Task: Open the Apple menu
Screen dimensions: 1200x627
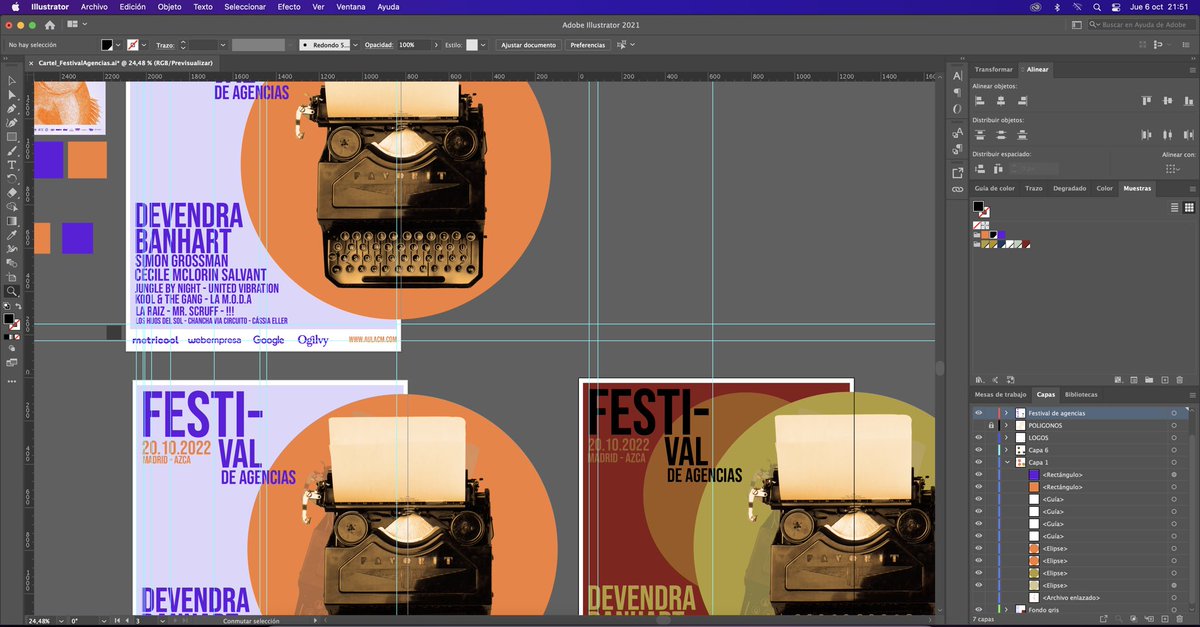Action: pos(15,6)
